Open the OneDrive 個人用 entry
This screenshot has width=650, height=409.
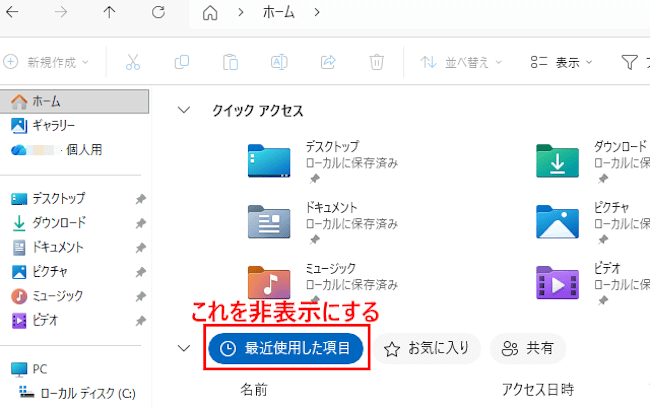point(56,150)
